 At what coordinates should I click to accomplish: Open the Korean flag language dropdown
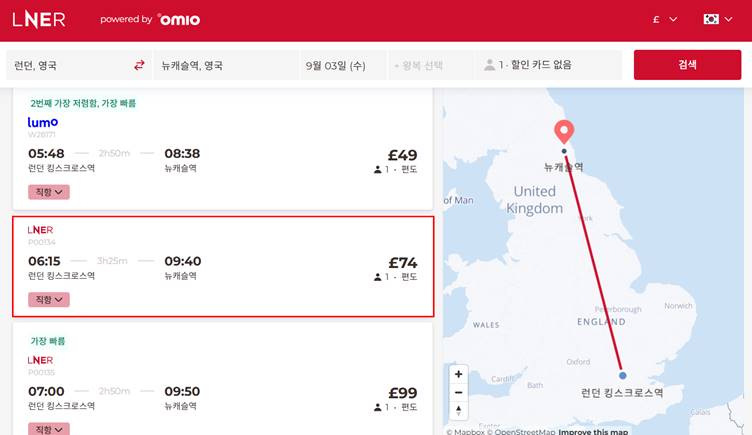point(717,20)
